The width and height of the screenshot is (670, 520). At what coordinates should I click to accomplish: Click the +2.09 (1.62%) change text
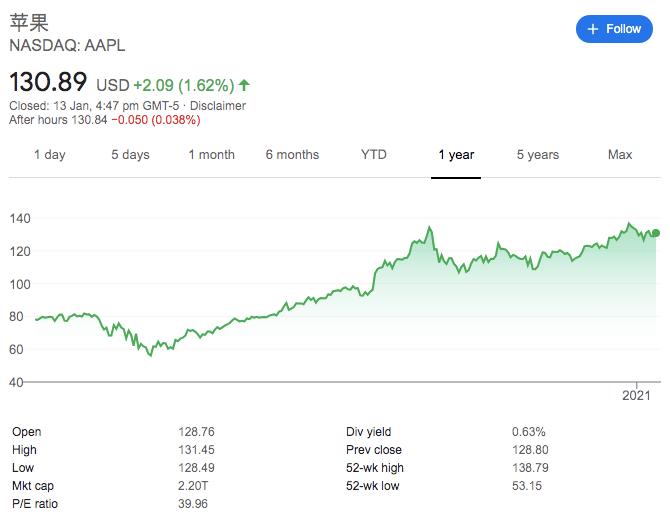[184, 85]
